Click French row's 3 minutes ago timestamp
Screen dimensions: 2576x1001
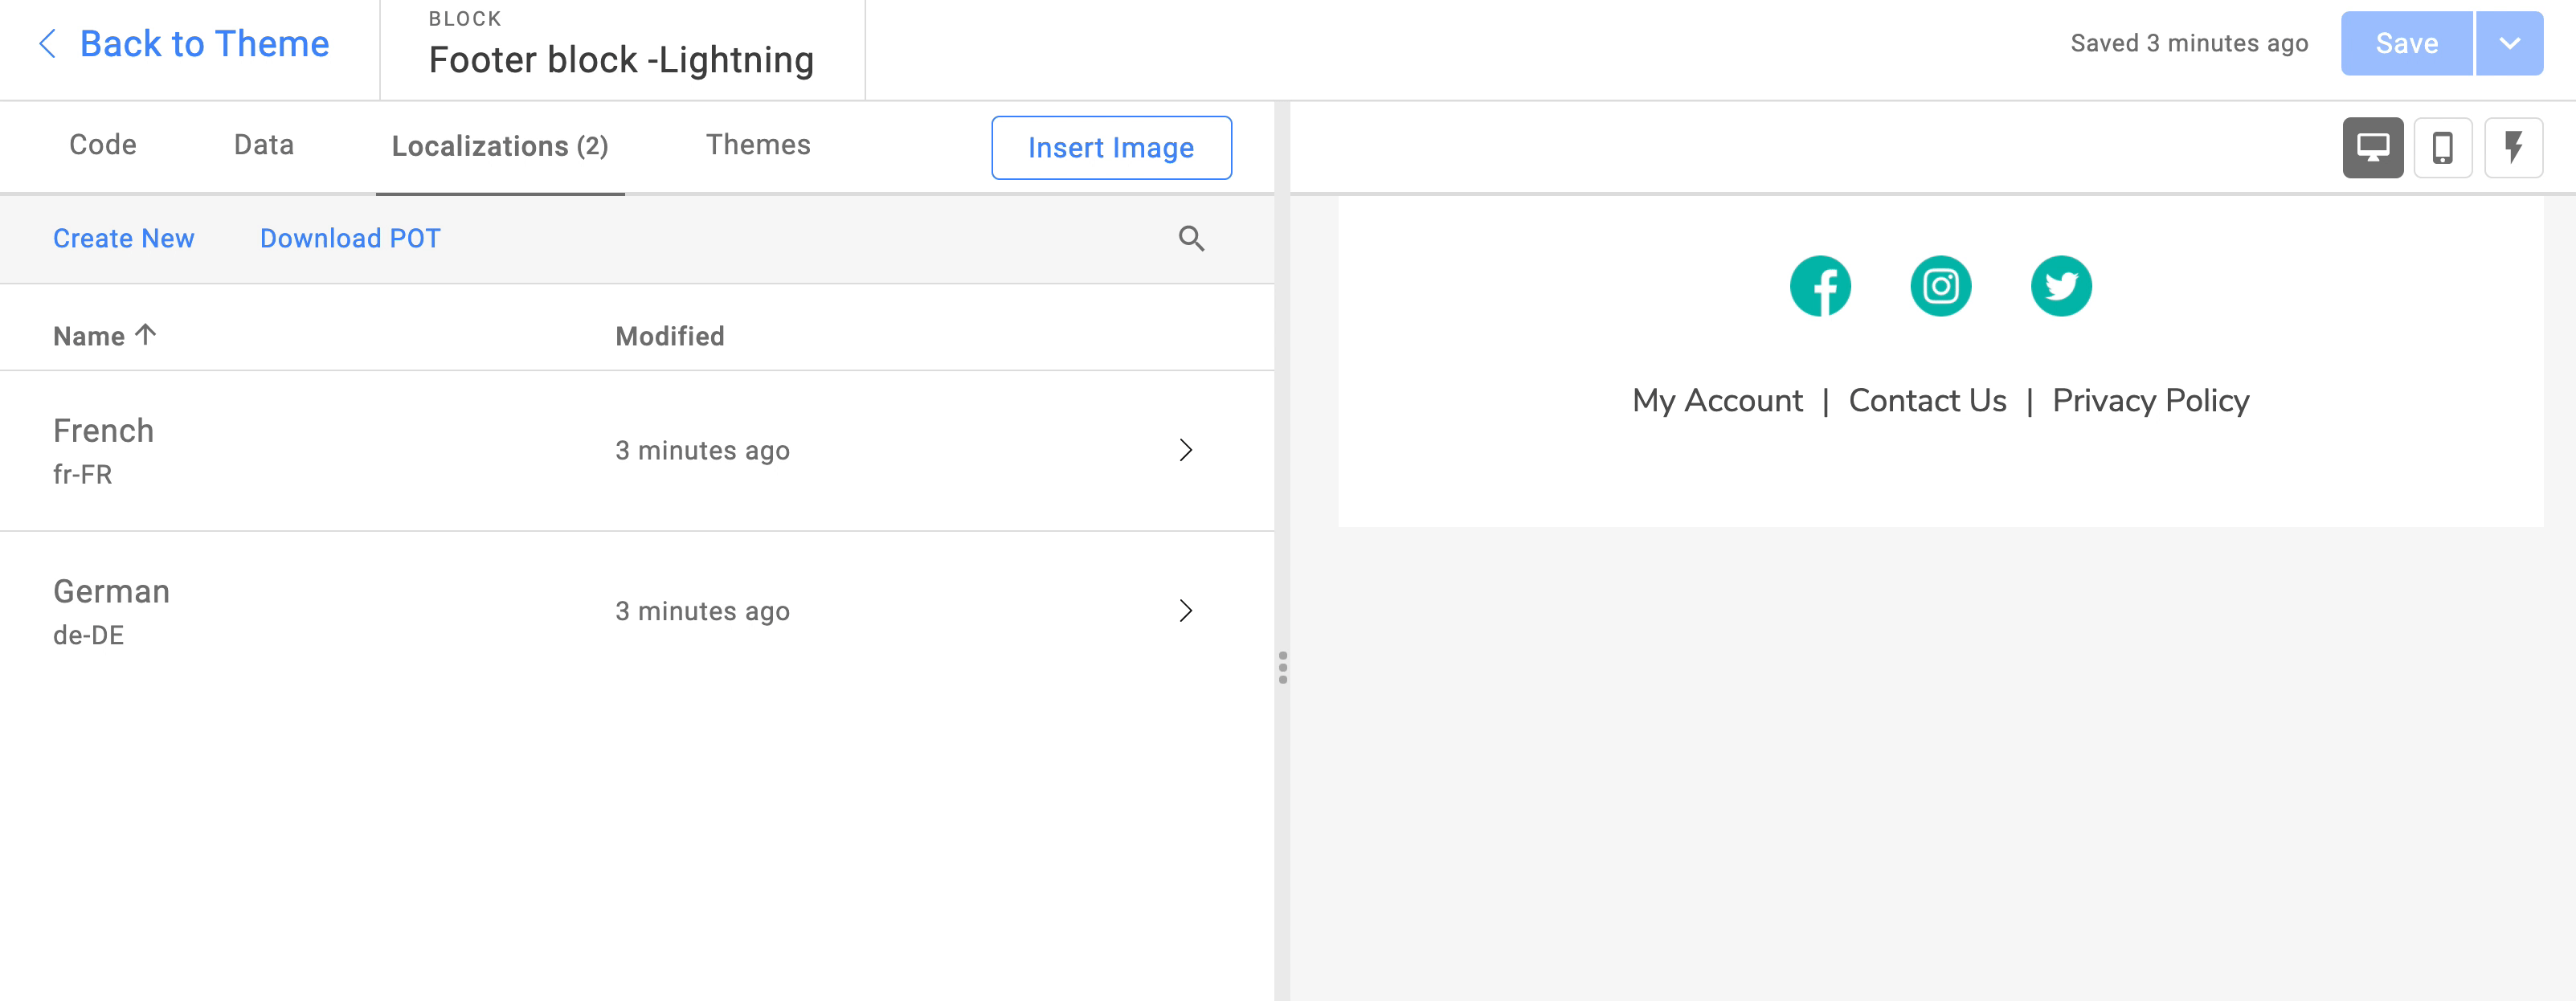703,451
